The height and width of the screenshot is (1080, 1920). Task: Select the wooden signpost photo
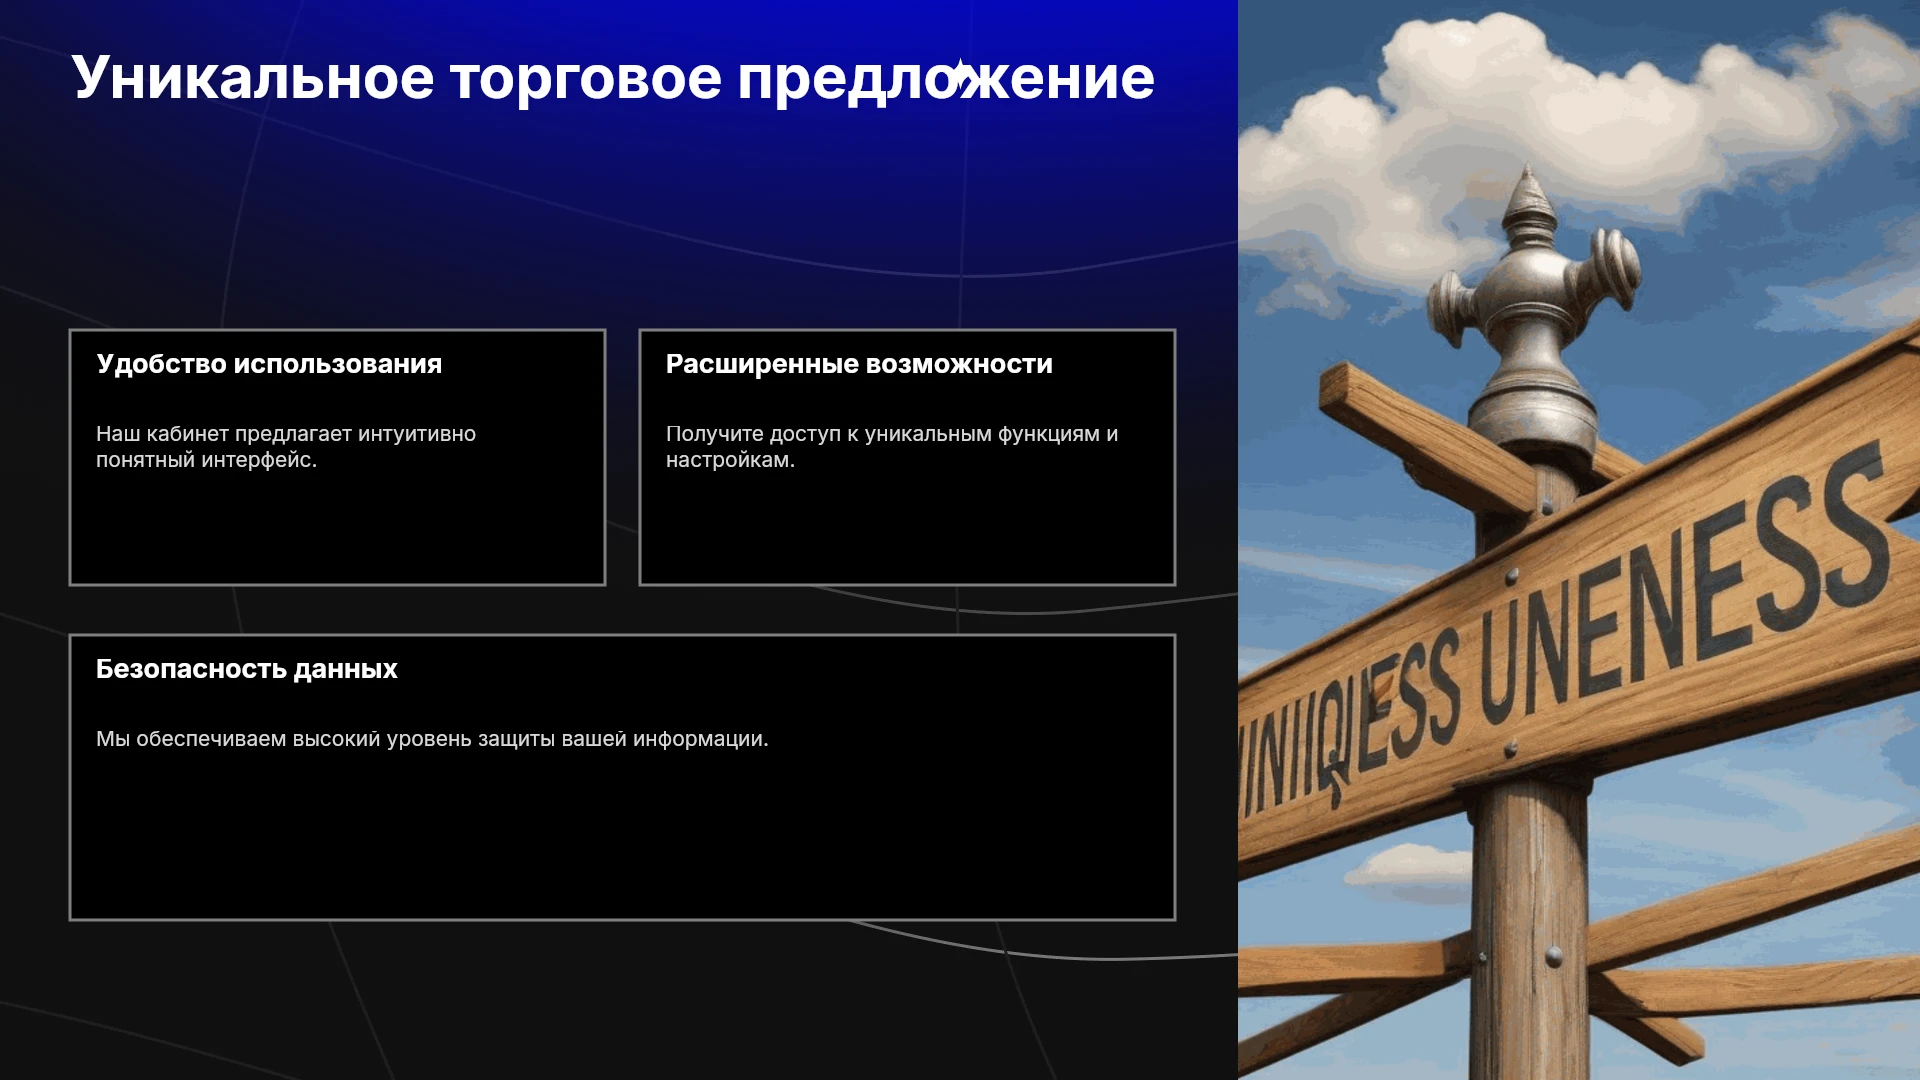point(1579,540)
